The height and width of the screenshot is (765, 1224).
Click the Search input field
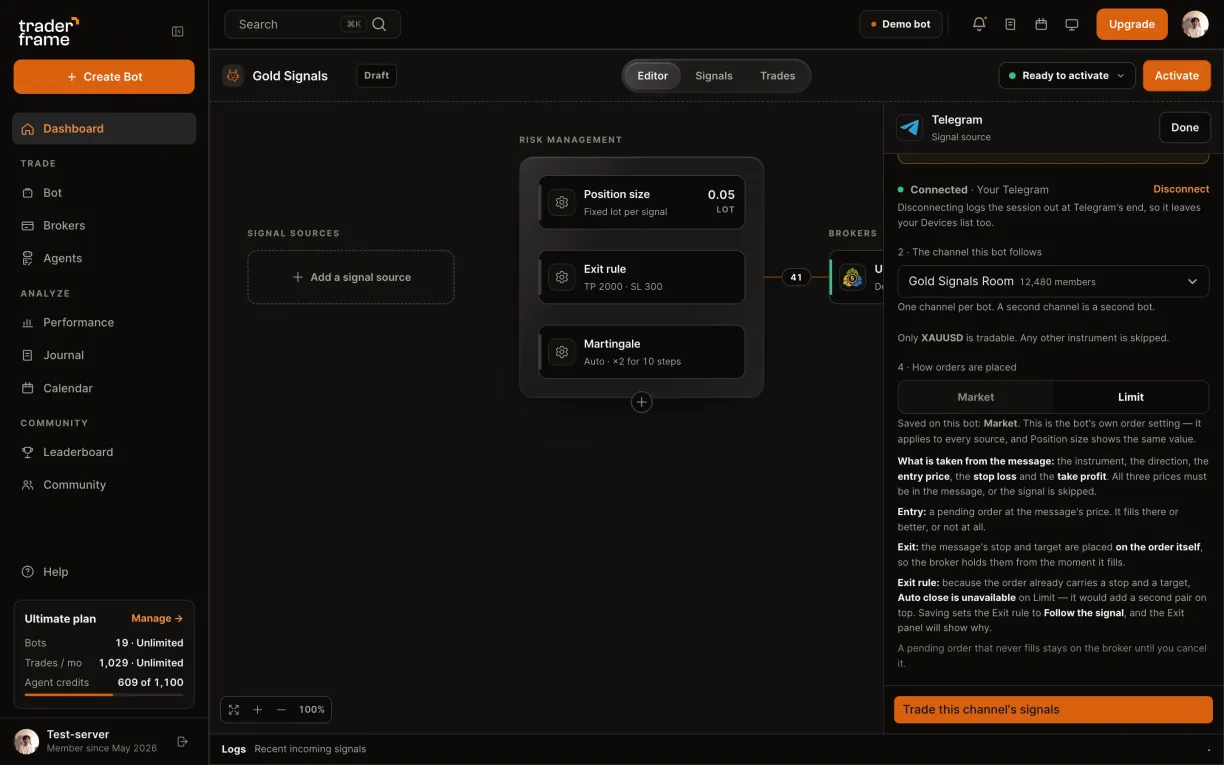tap(312, 24)
